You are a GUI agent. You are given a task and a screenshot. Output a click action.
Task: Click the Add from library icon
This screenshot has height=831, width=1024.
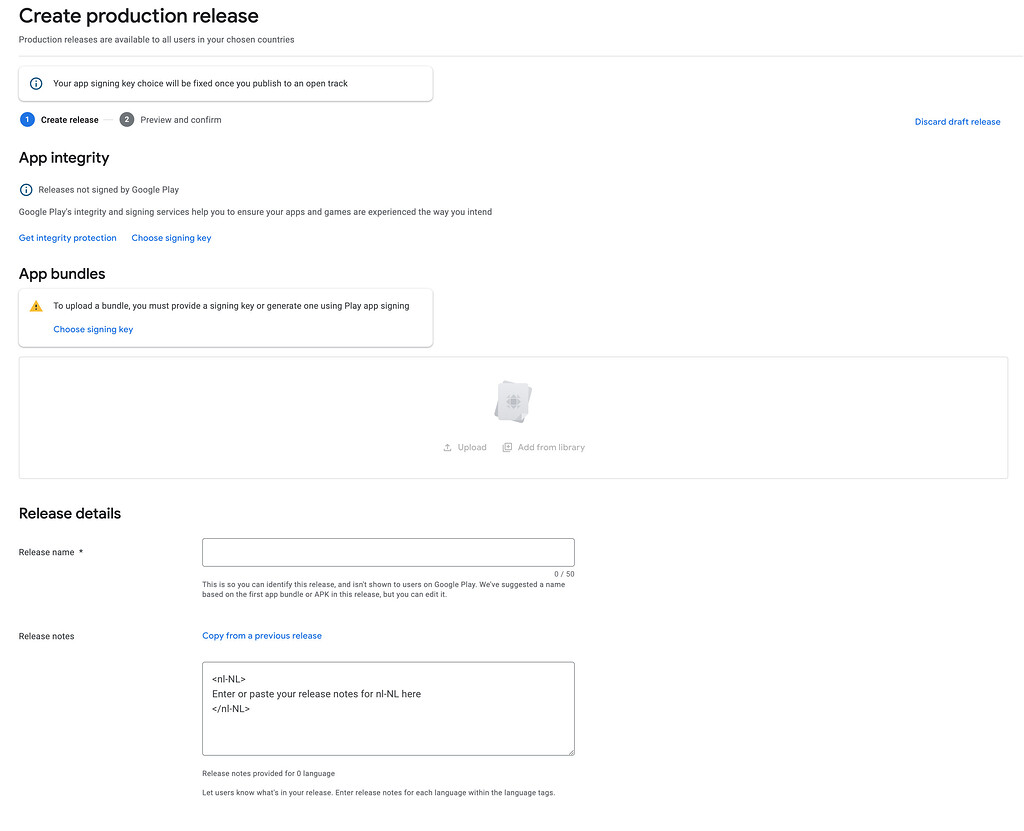pos(507,448)
